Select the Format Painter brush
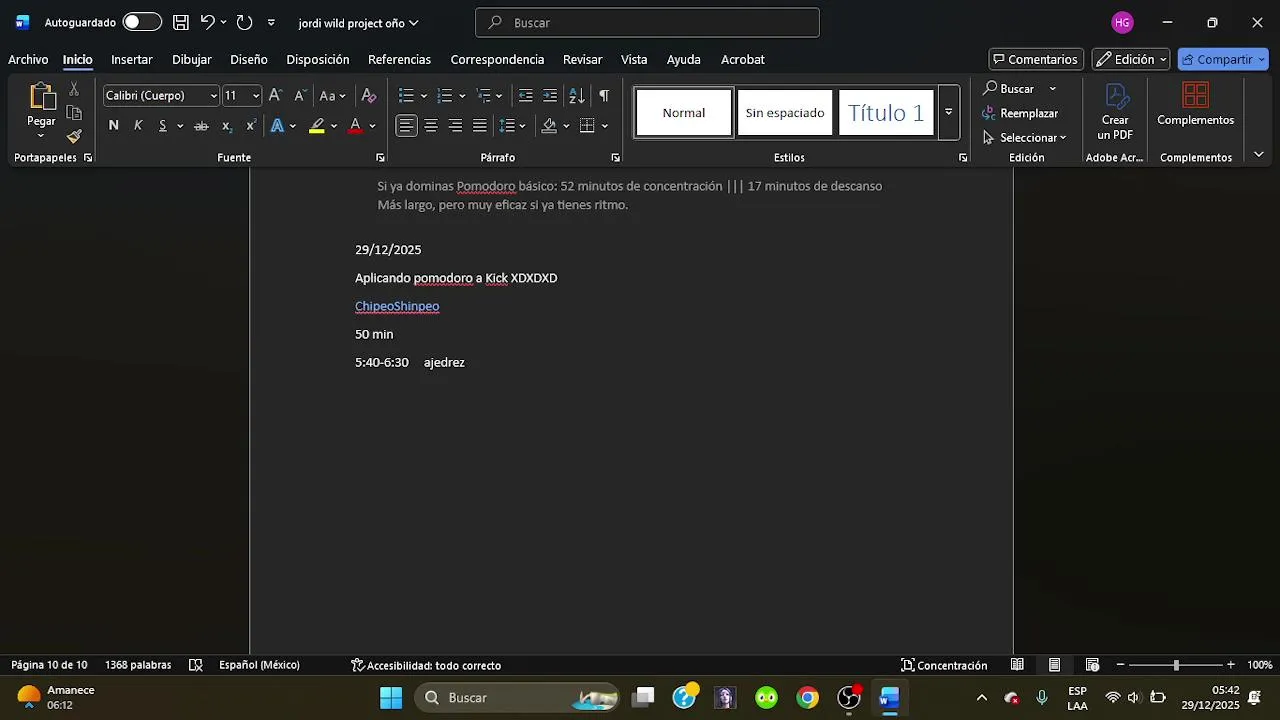The width and height of the screenshot is (1280, 720). [x=74, y=136]
